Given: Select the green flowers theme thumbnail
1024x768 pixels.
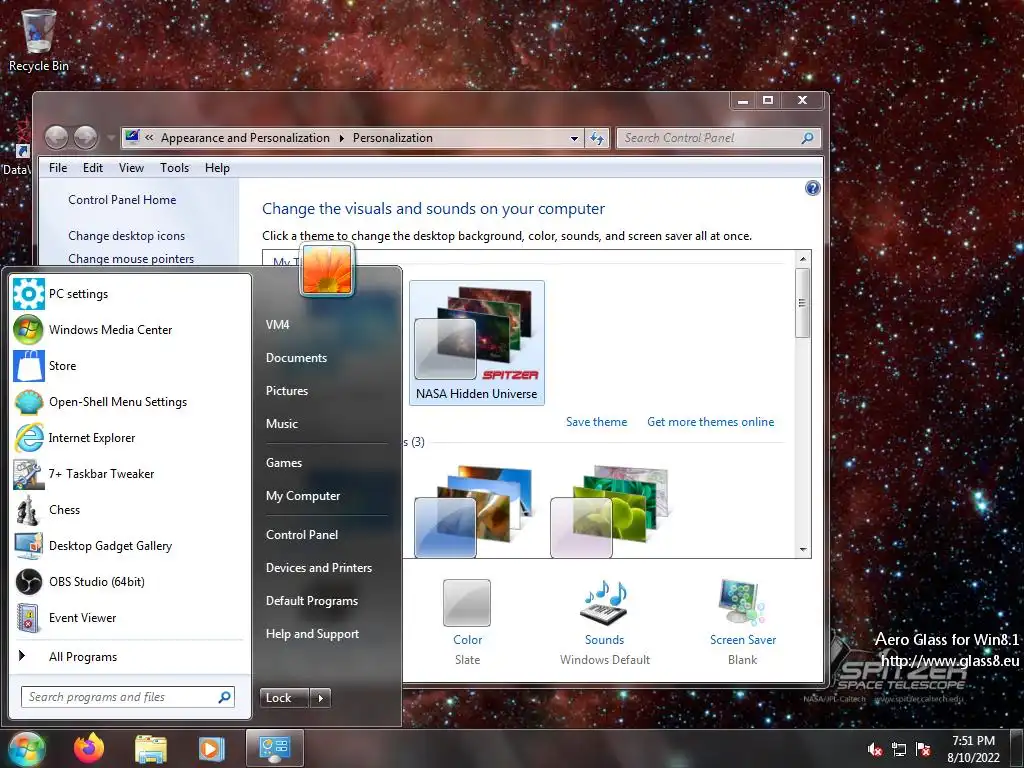Looking at the screenshot, I should 609,511.
